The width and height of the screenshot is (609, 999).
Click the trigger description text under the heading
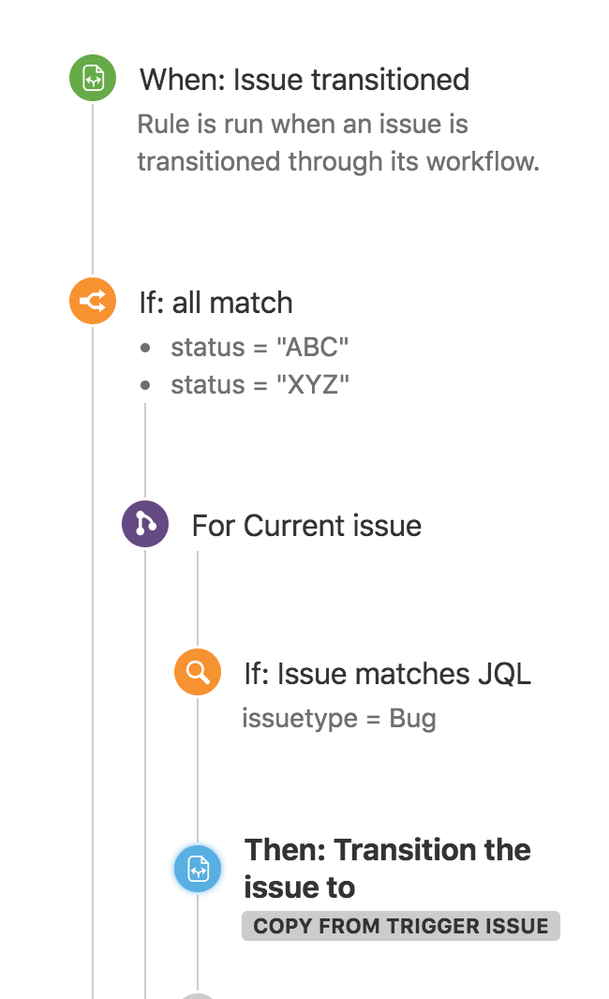[338, 142]
